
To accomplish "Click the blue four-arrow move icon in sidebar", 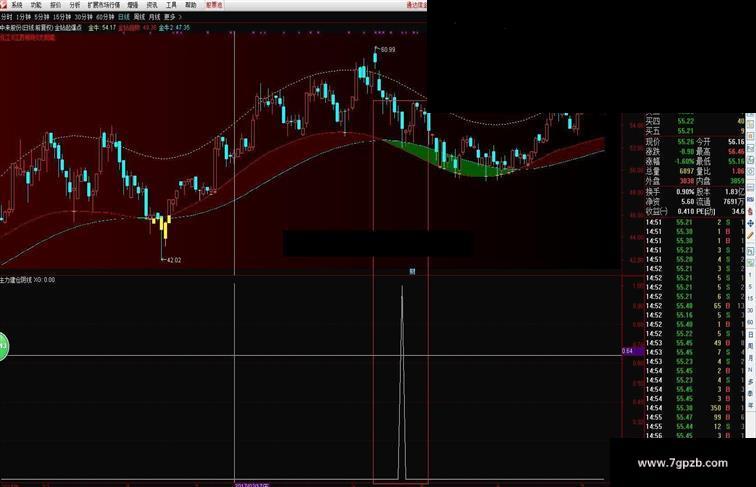I will tap(751, 224).
